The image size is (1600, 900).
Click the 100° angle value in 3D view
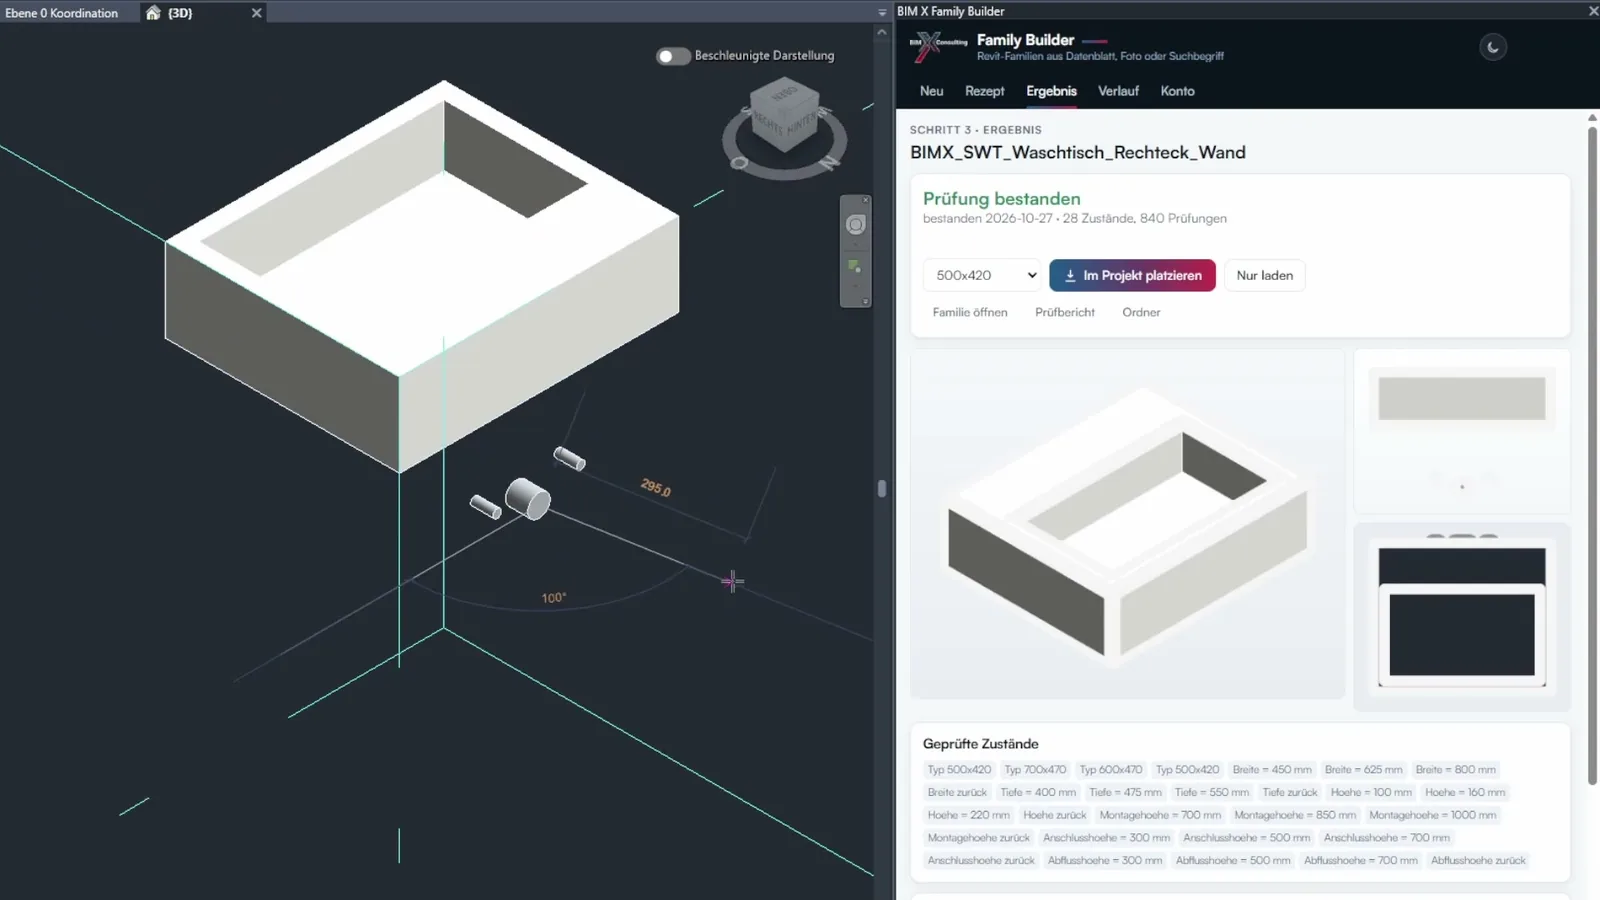point(554,598)
